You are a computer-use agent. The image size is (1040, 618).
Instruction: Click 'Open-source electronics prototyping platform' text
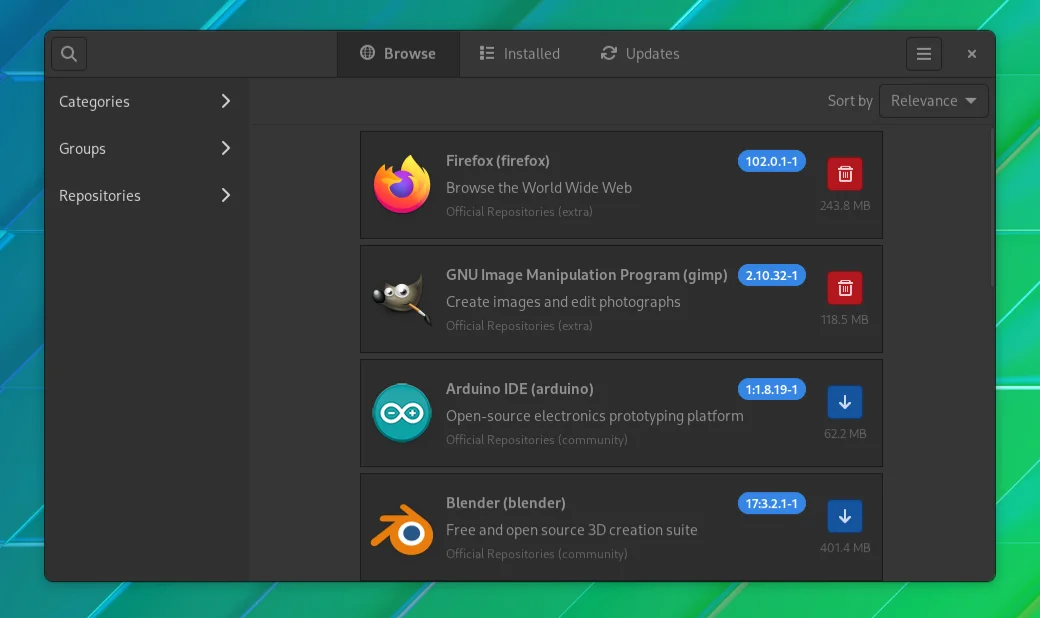tap(594, 416)
